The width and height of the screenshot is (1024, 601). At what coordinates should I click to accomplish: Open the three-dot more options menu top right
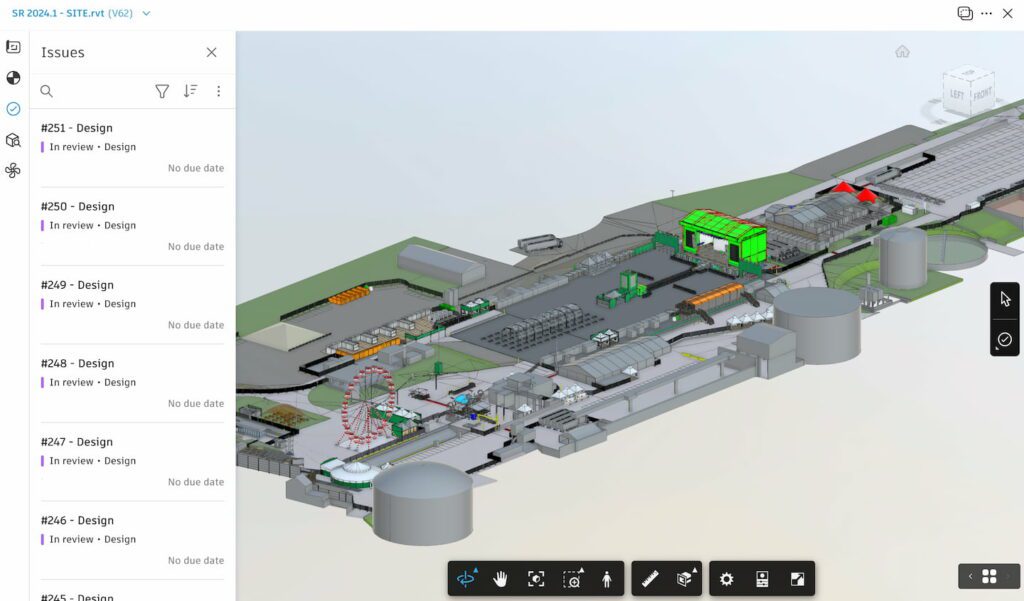pyautogui.click(x=988, y=13)
